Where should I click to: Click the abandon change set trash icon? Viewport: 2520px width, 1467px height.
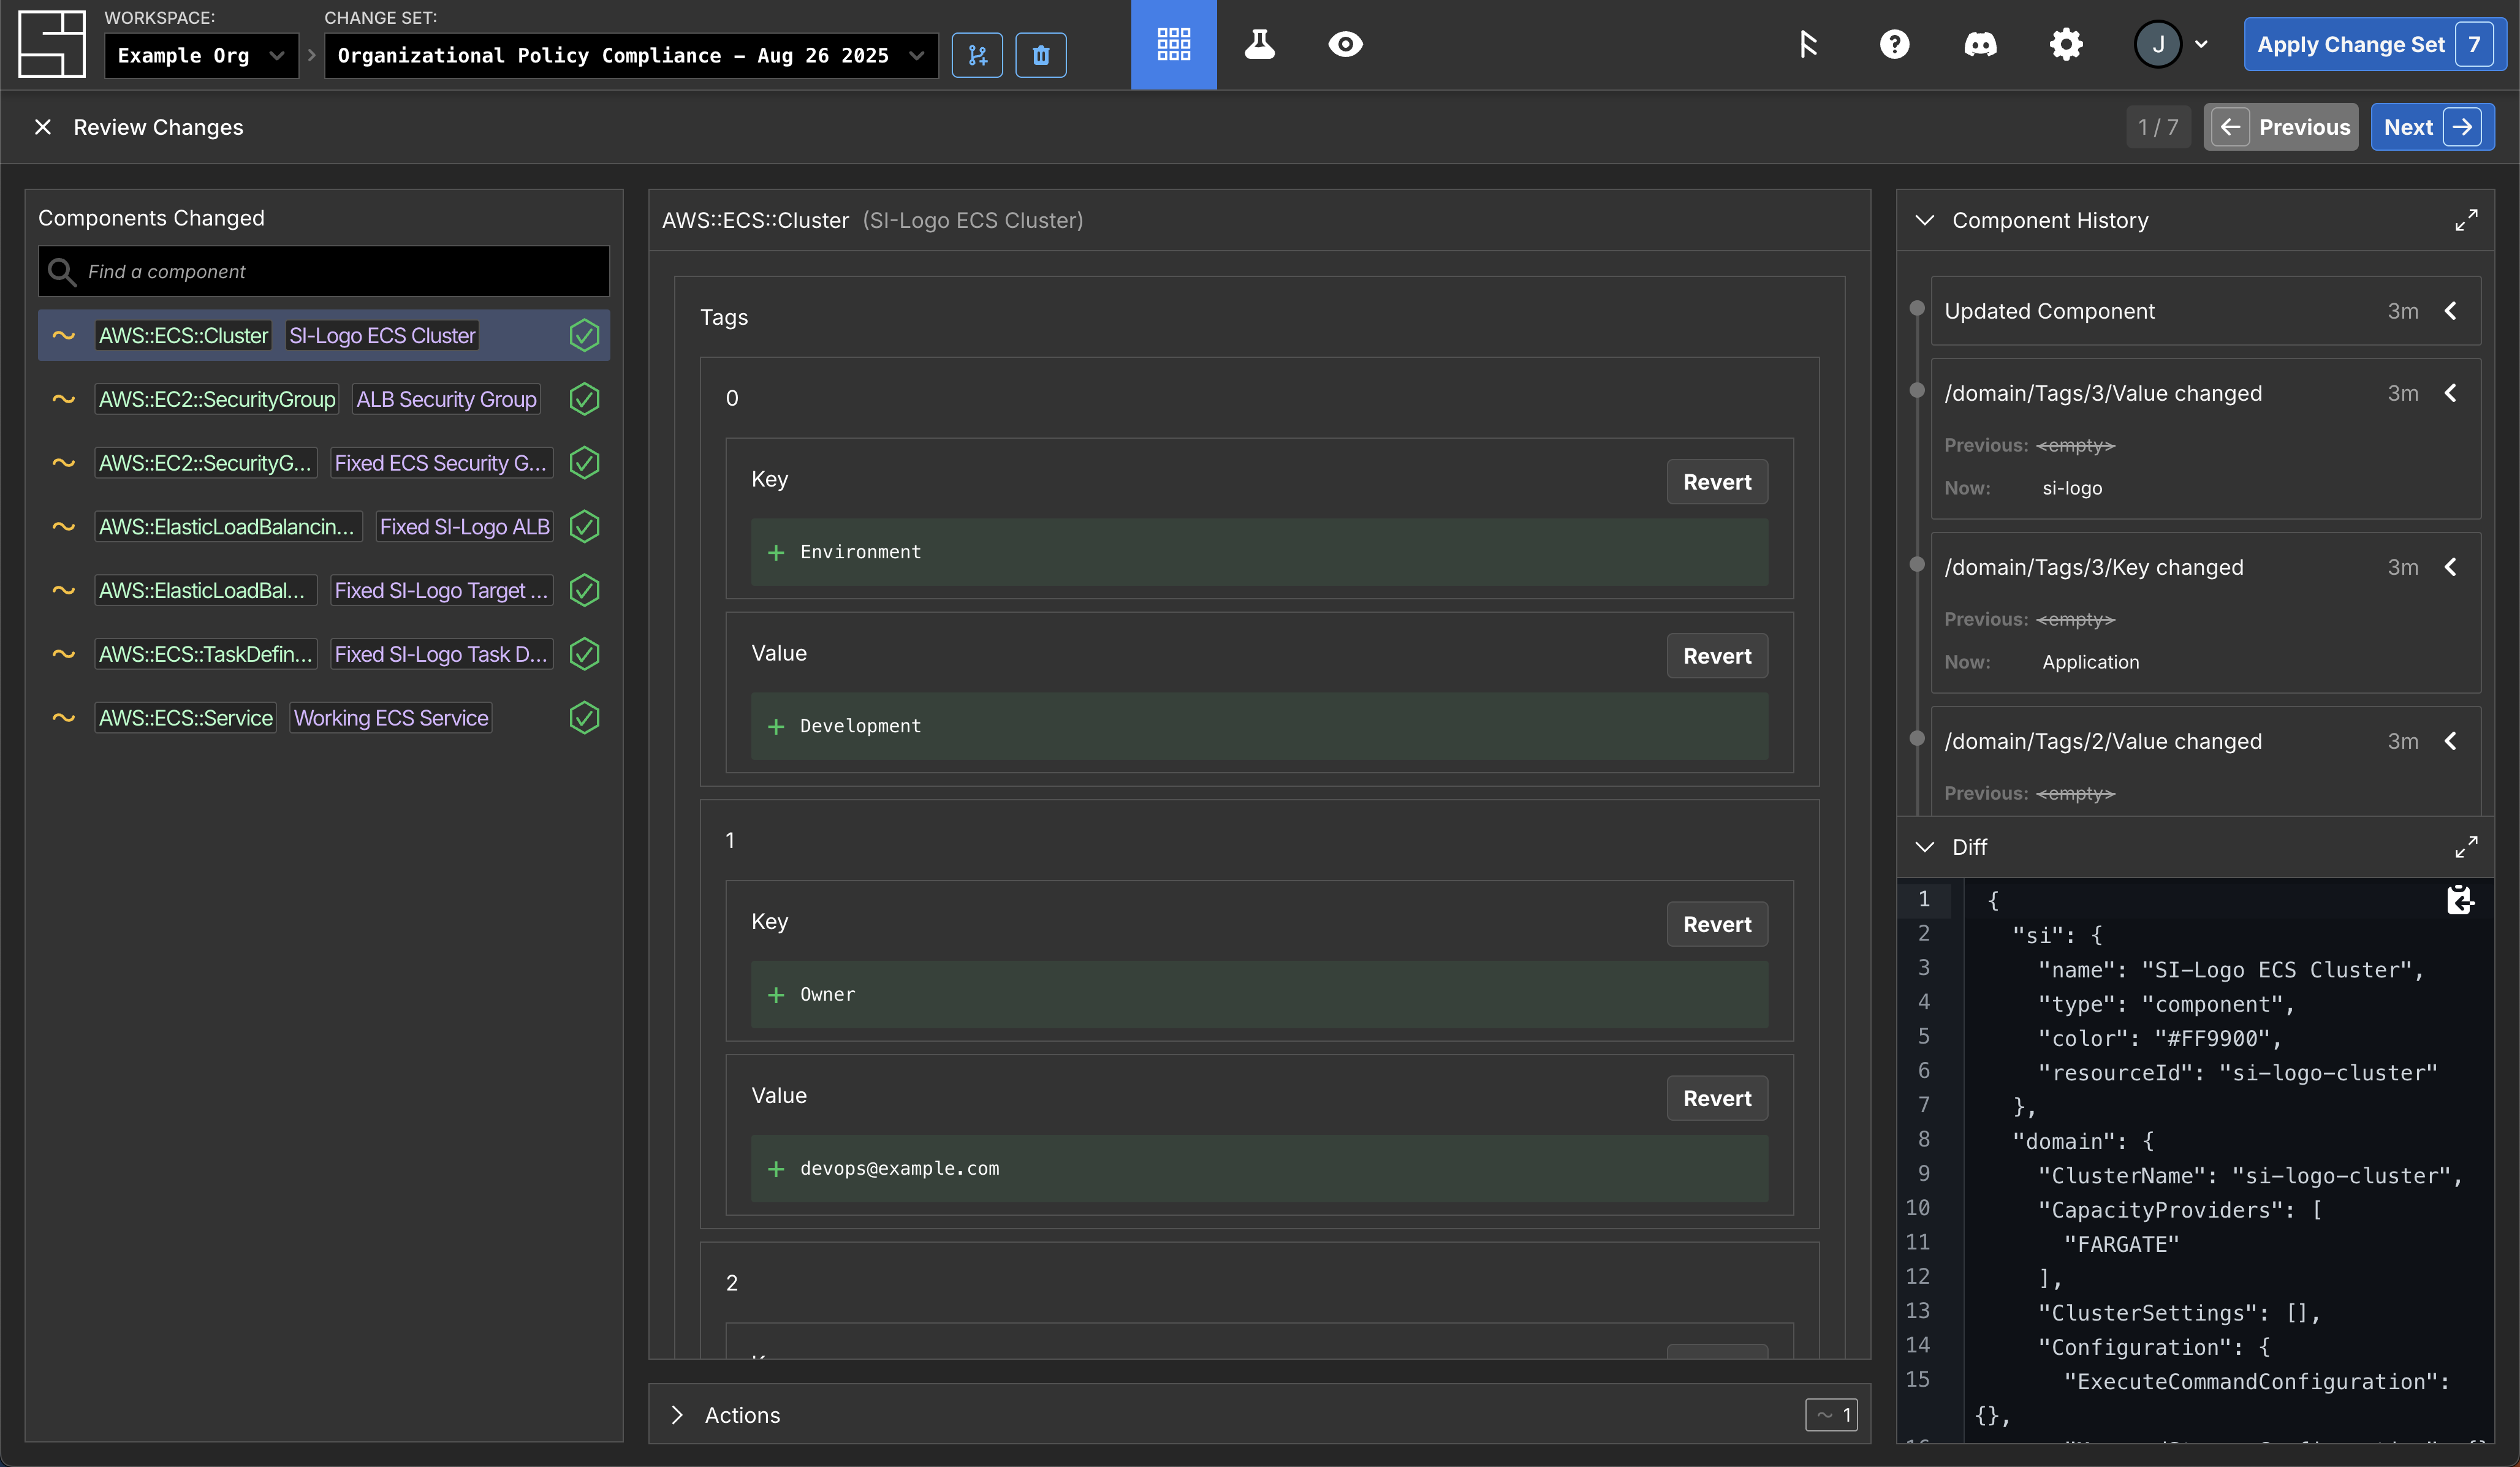[x=1041, y=55]
